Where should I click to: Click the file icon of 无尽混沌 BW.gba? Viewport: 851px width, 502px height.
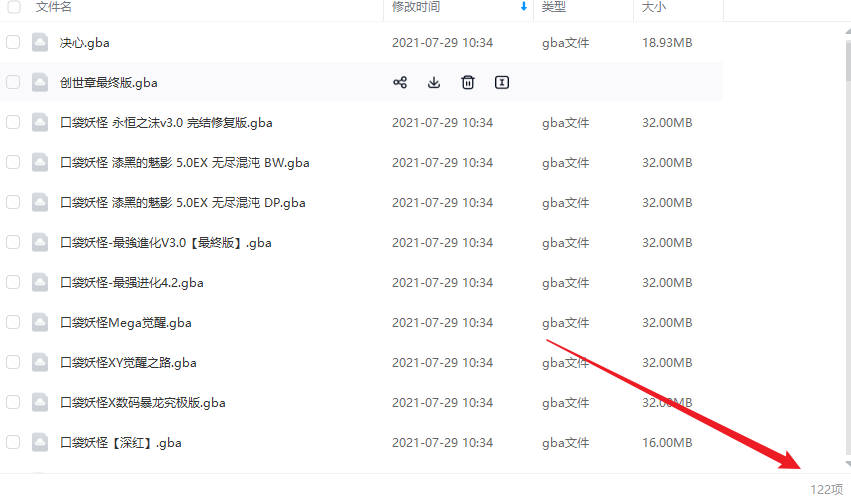coord(40,162)
